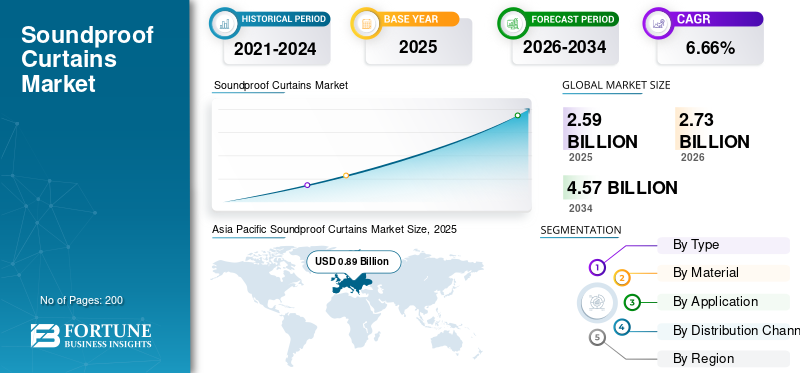Click the Forecast Period chart icon

[512, 23]
